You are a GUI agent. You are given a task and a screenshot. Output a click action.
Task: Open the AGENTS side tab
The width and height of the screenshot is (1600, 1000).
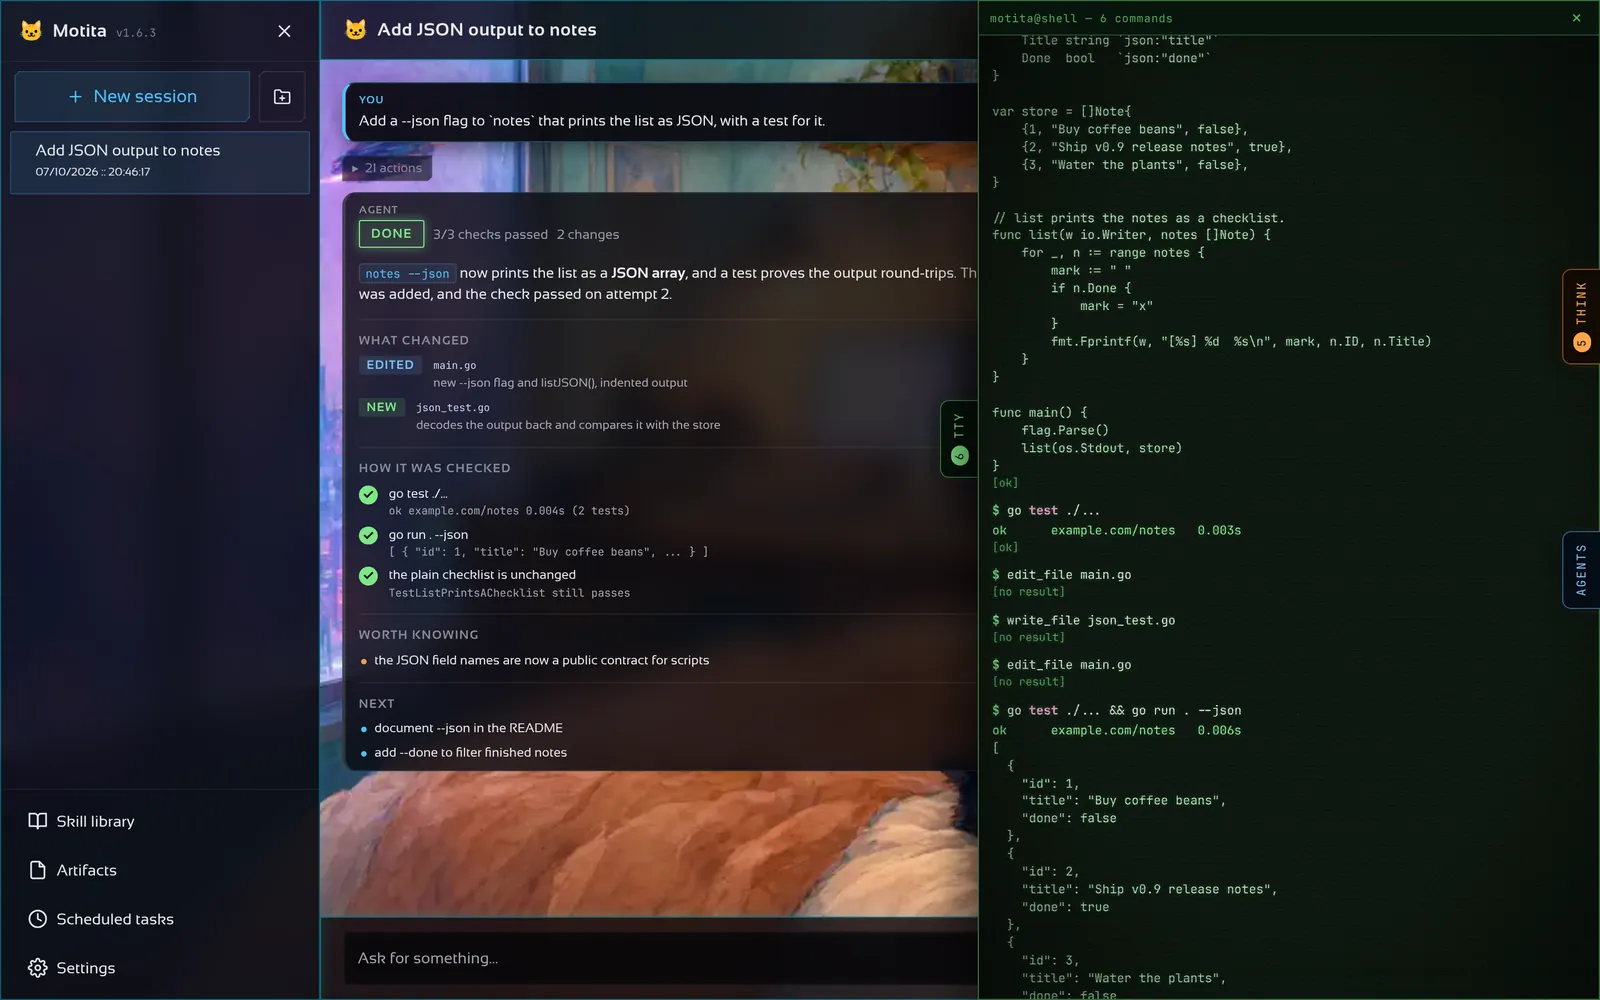click(1581, 570)
